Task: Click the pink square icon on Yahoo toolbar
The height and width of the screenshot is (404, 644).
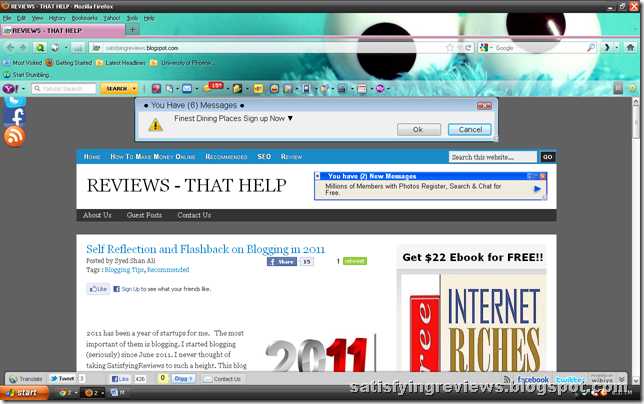Action: pyautogui.click(x=156, y=88)
